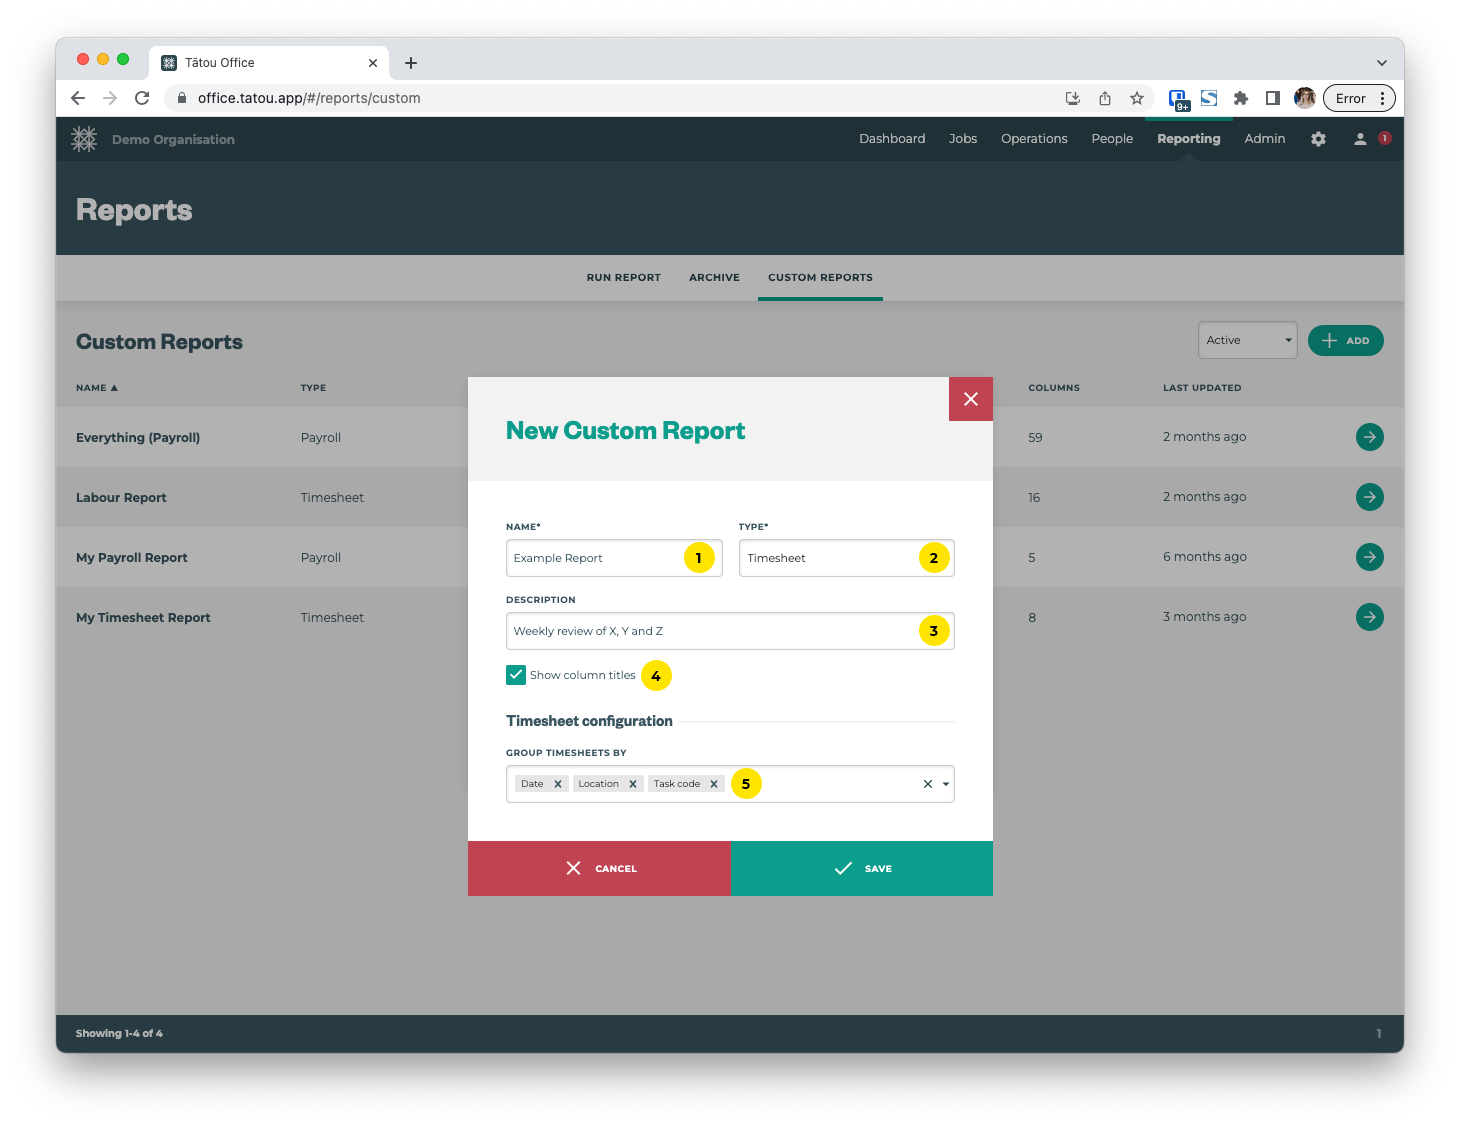Open the Active filter dropdown
This screenshot has height=1127, width=1460.
pos(1247,340)
